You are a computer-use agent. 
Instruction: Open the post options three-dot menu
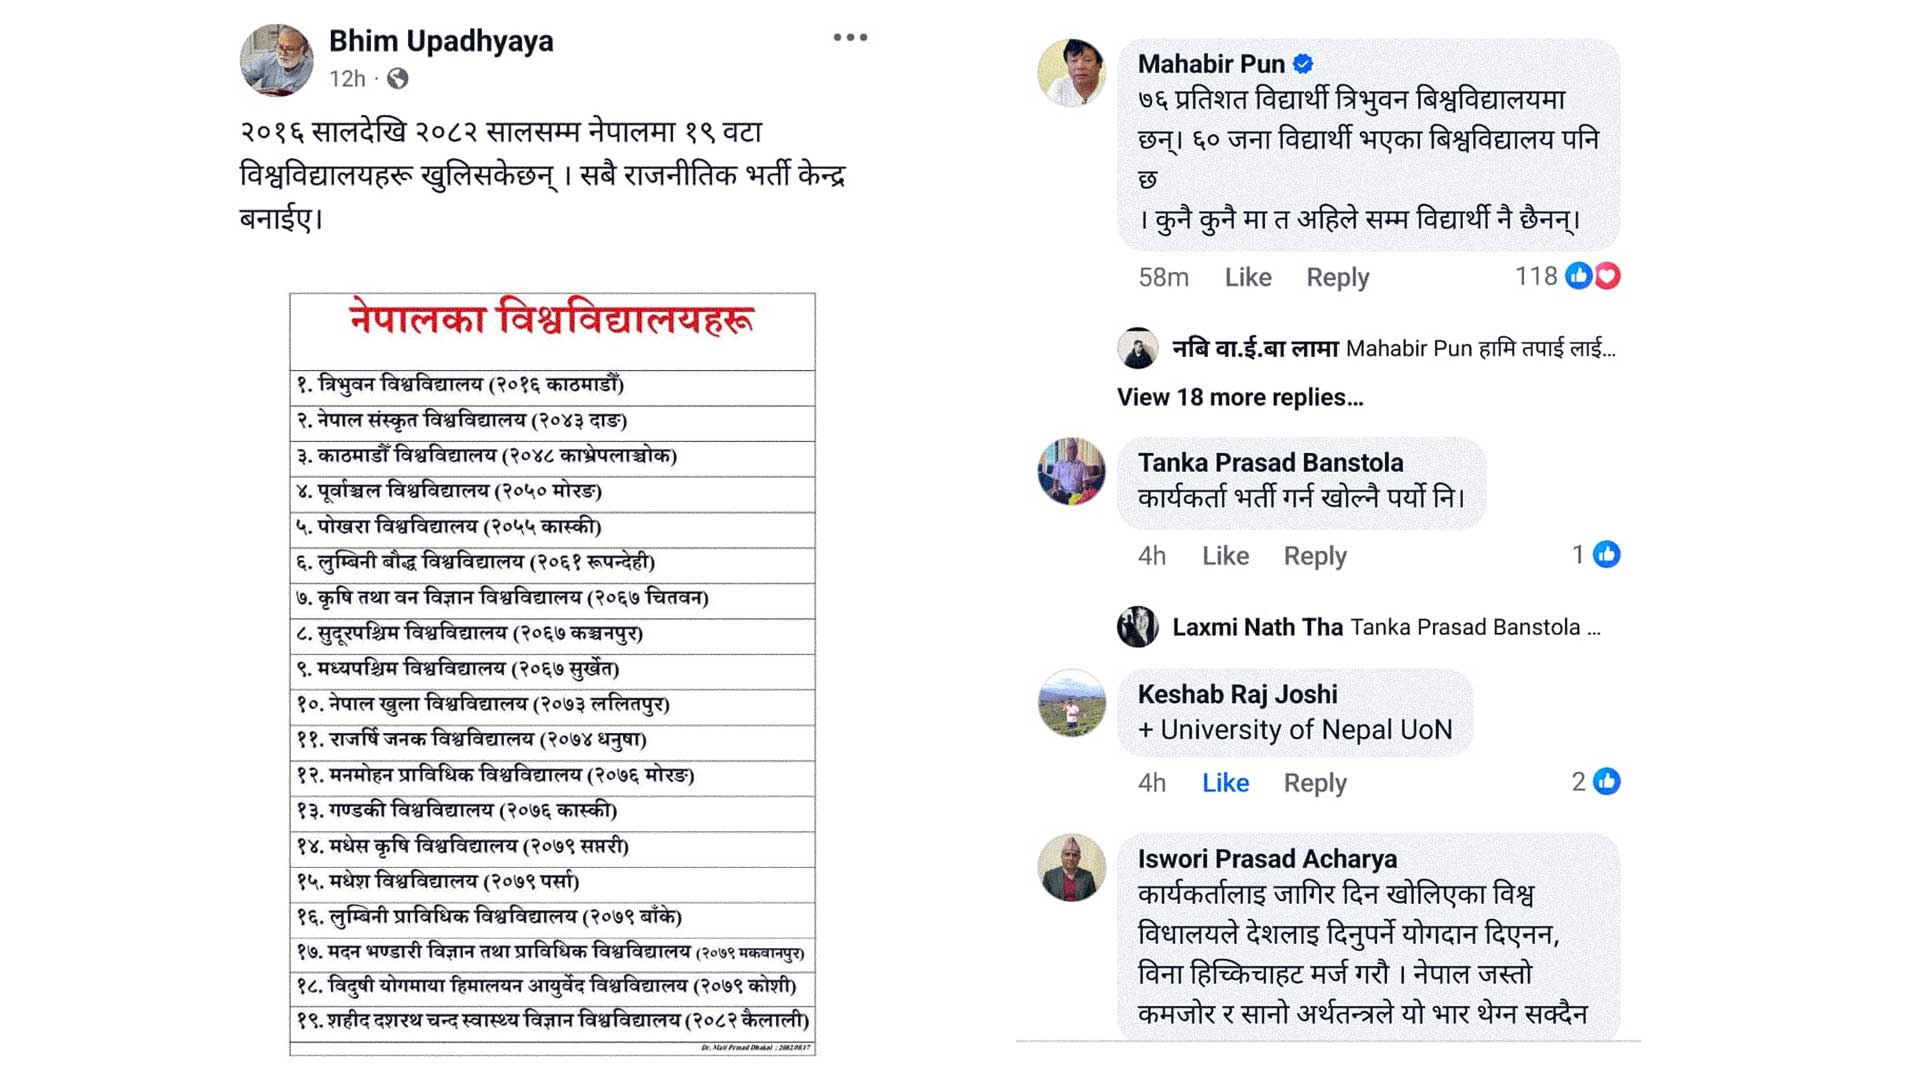click(850, 38)
